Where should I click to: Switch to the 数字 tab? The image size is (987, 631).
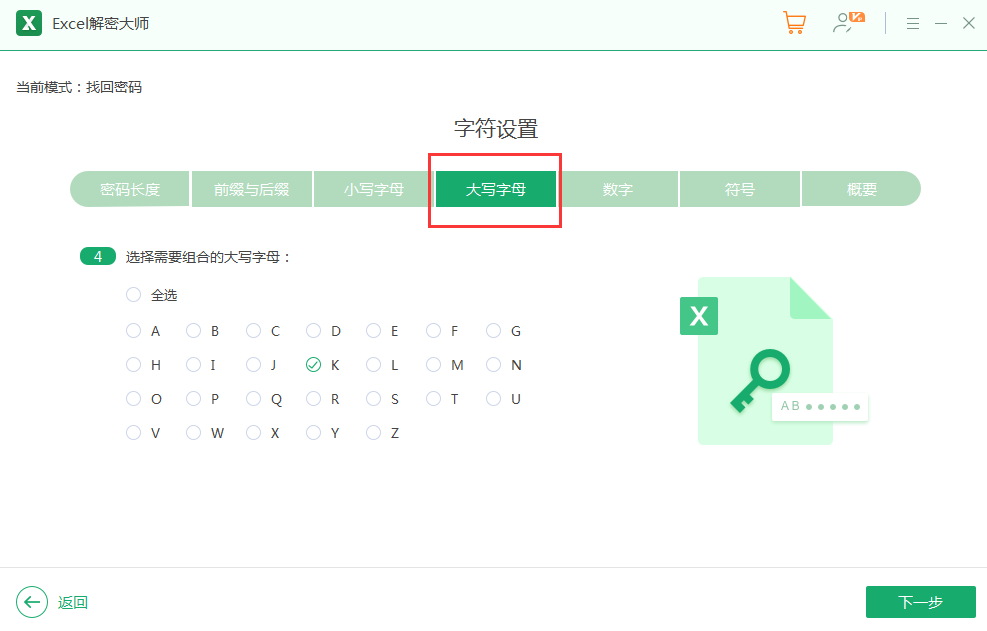pos(618,189)
